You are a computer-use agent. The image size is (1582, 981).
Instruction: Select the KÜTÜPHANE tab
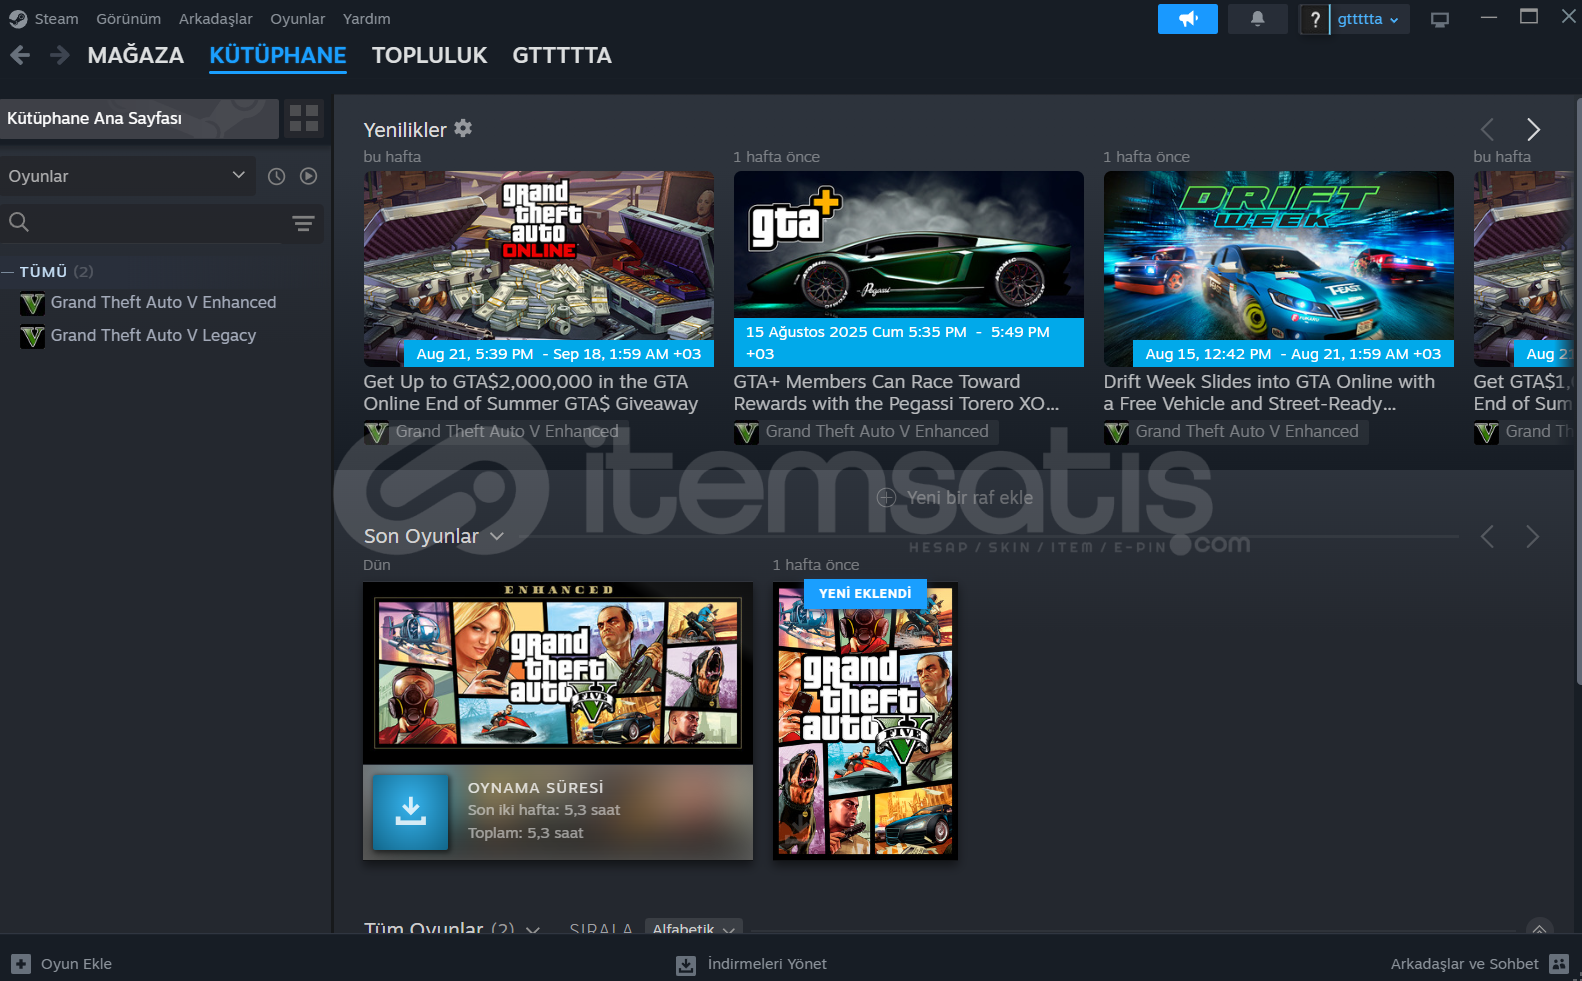(278, 55)
